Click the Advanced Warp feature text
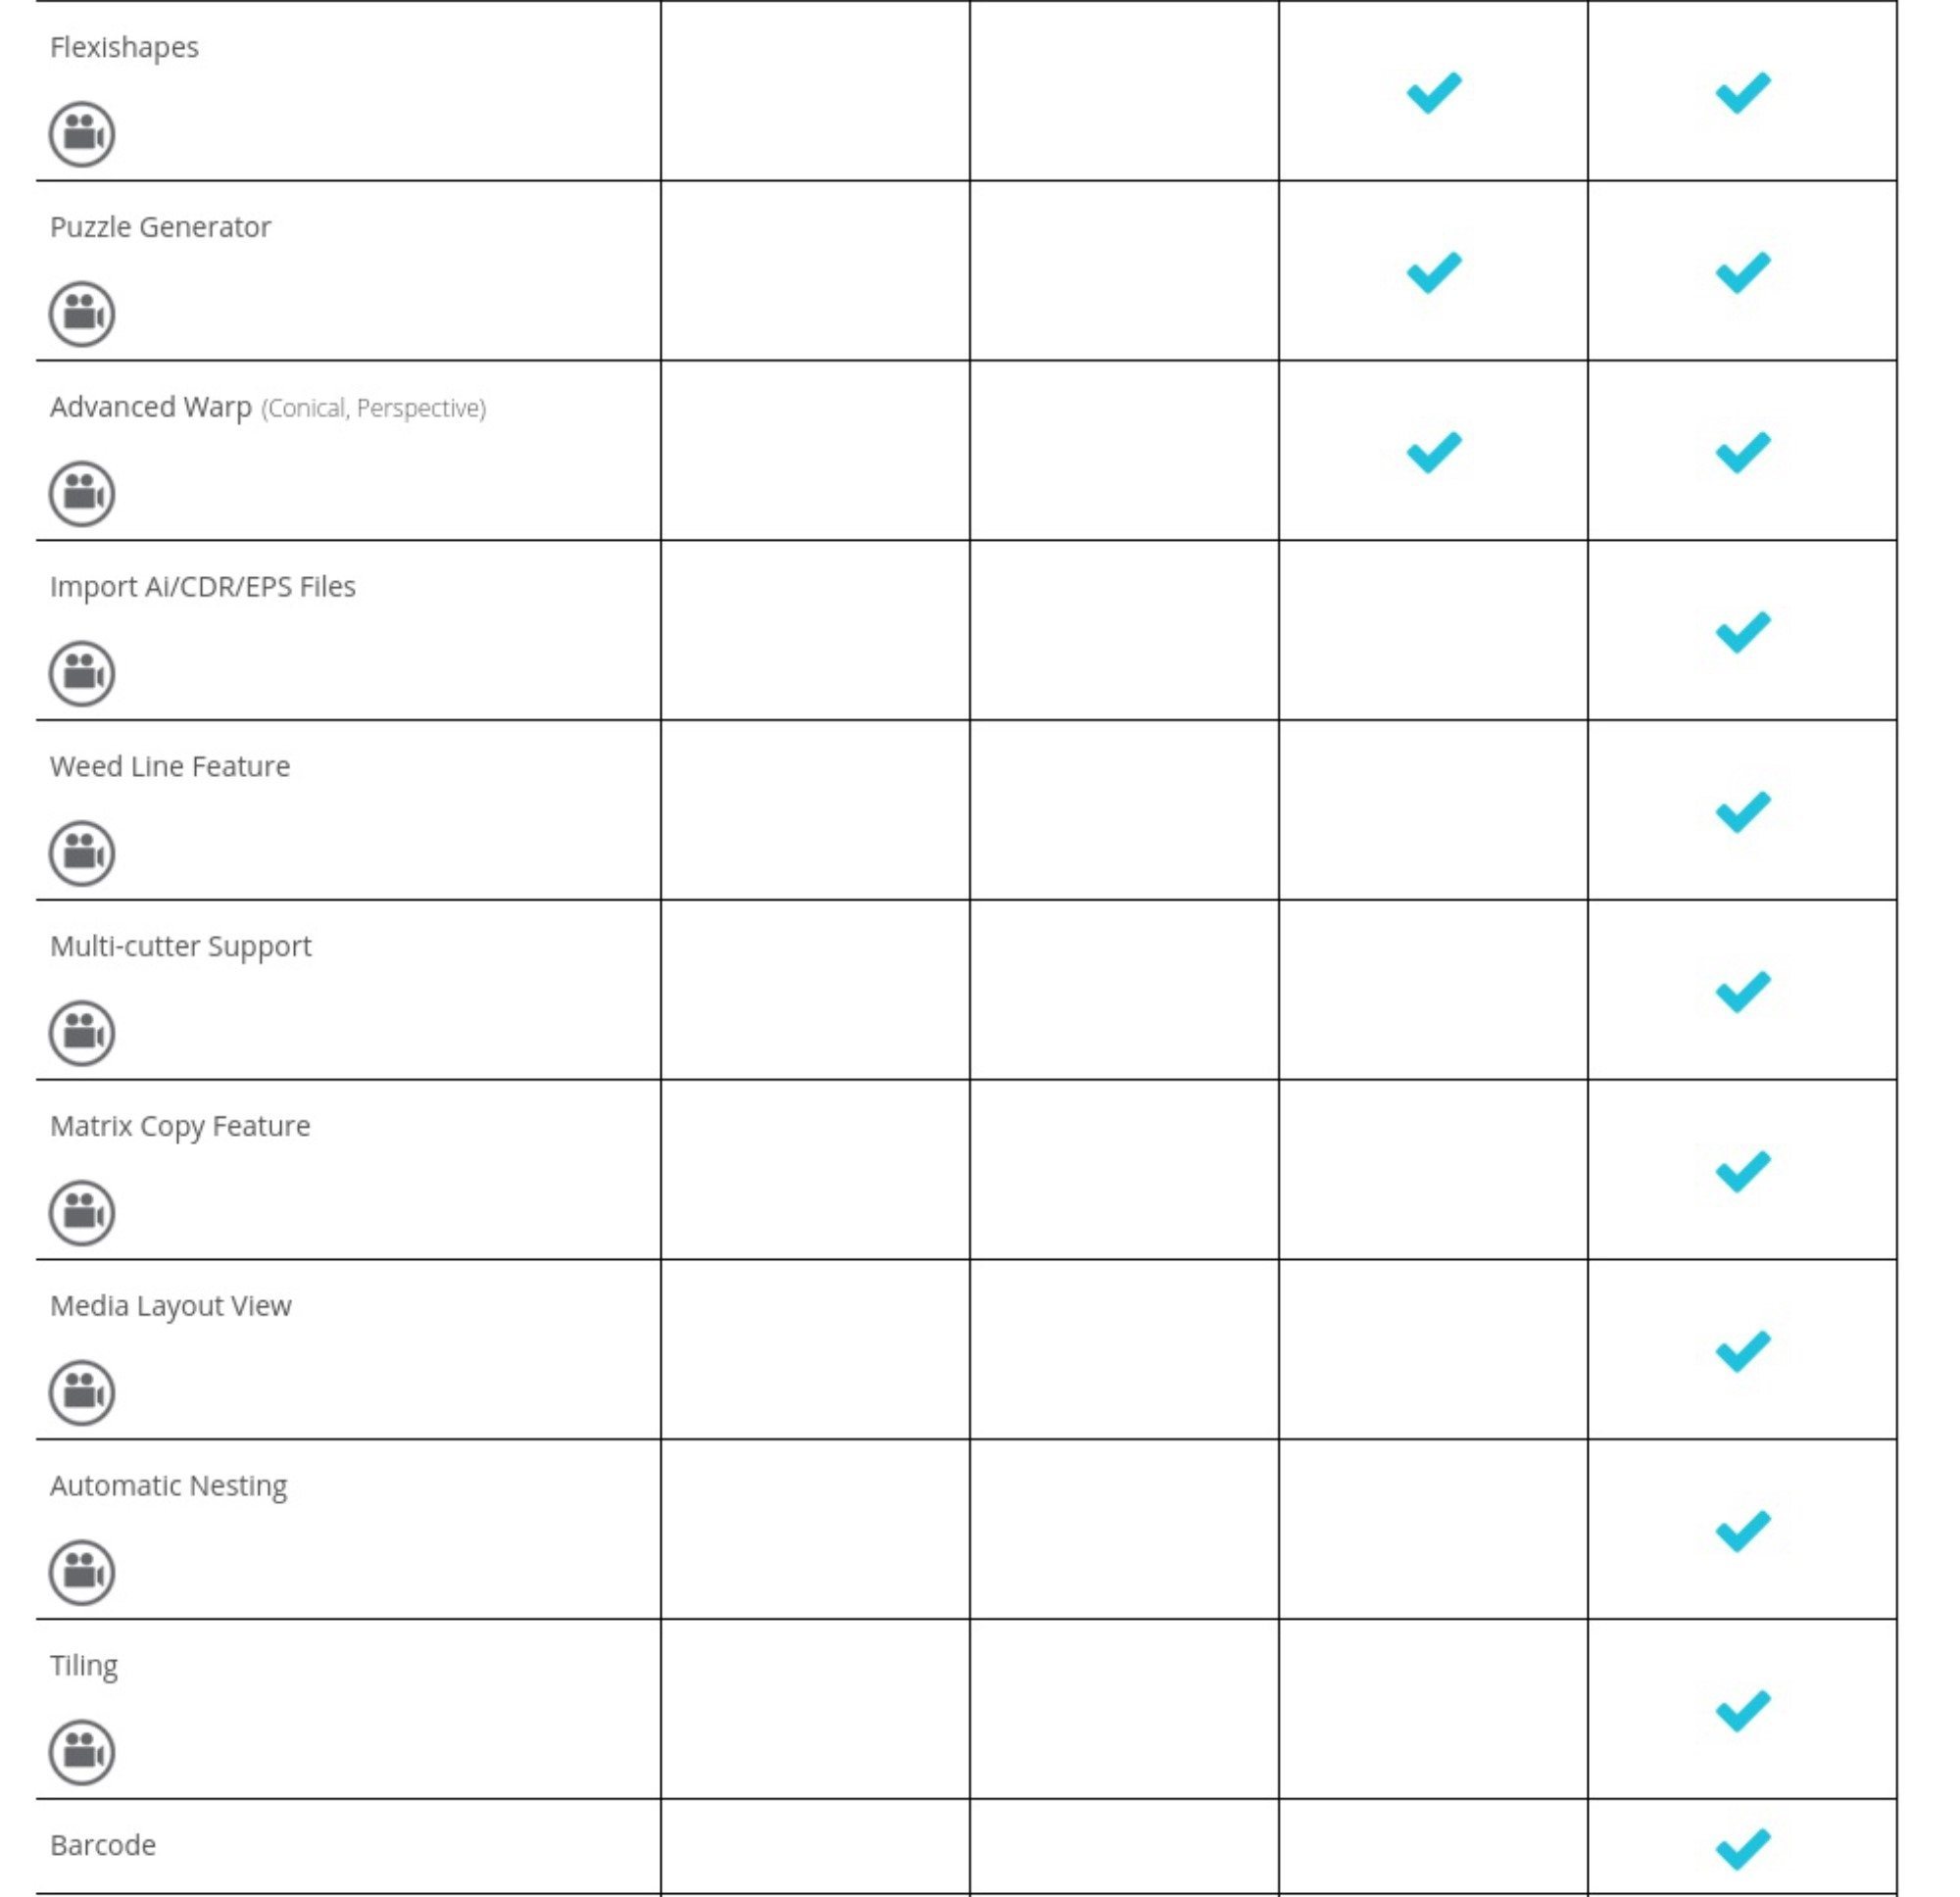1960x1897 pixels. [151, 407]
